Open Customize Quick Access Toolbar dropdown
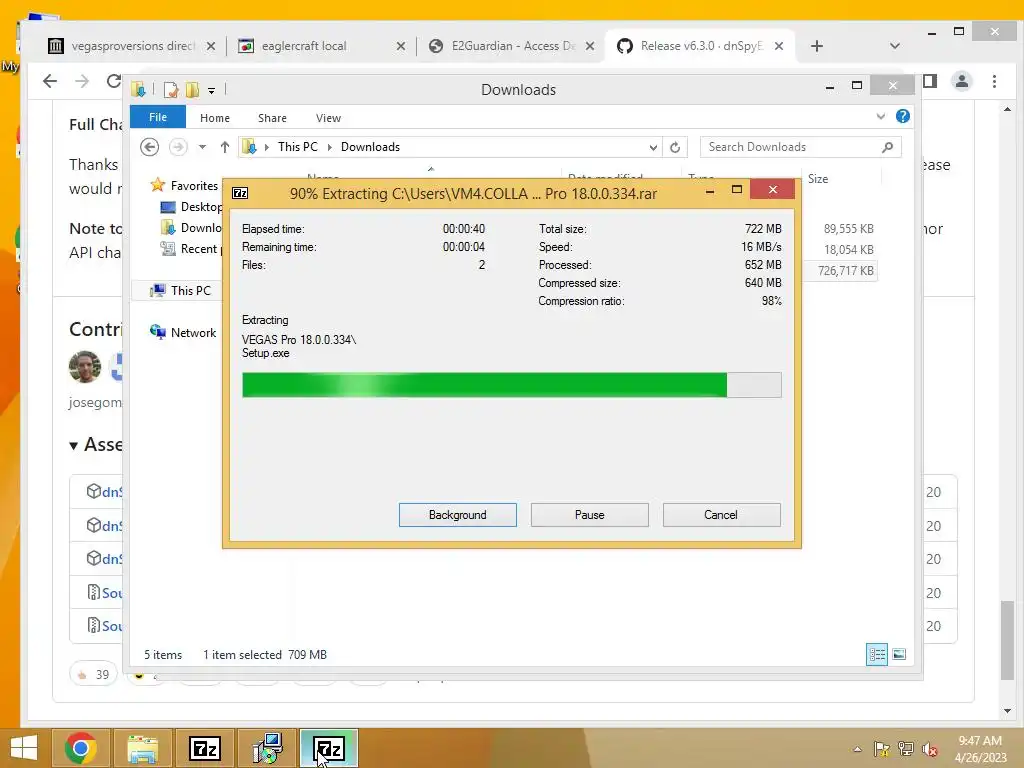Viewport: 1024px width, 768px height. tap(212, 91)
